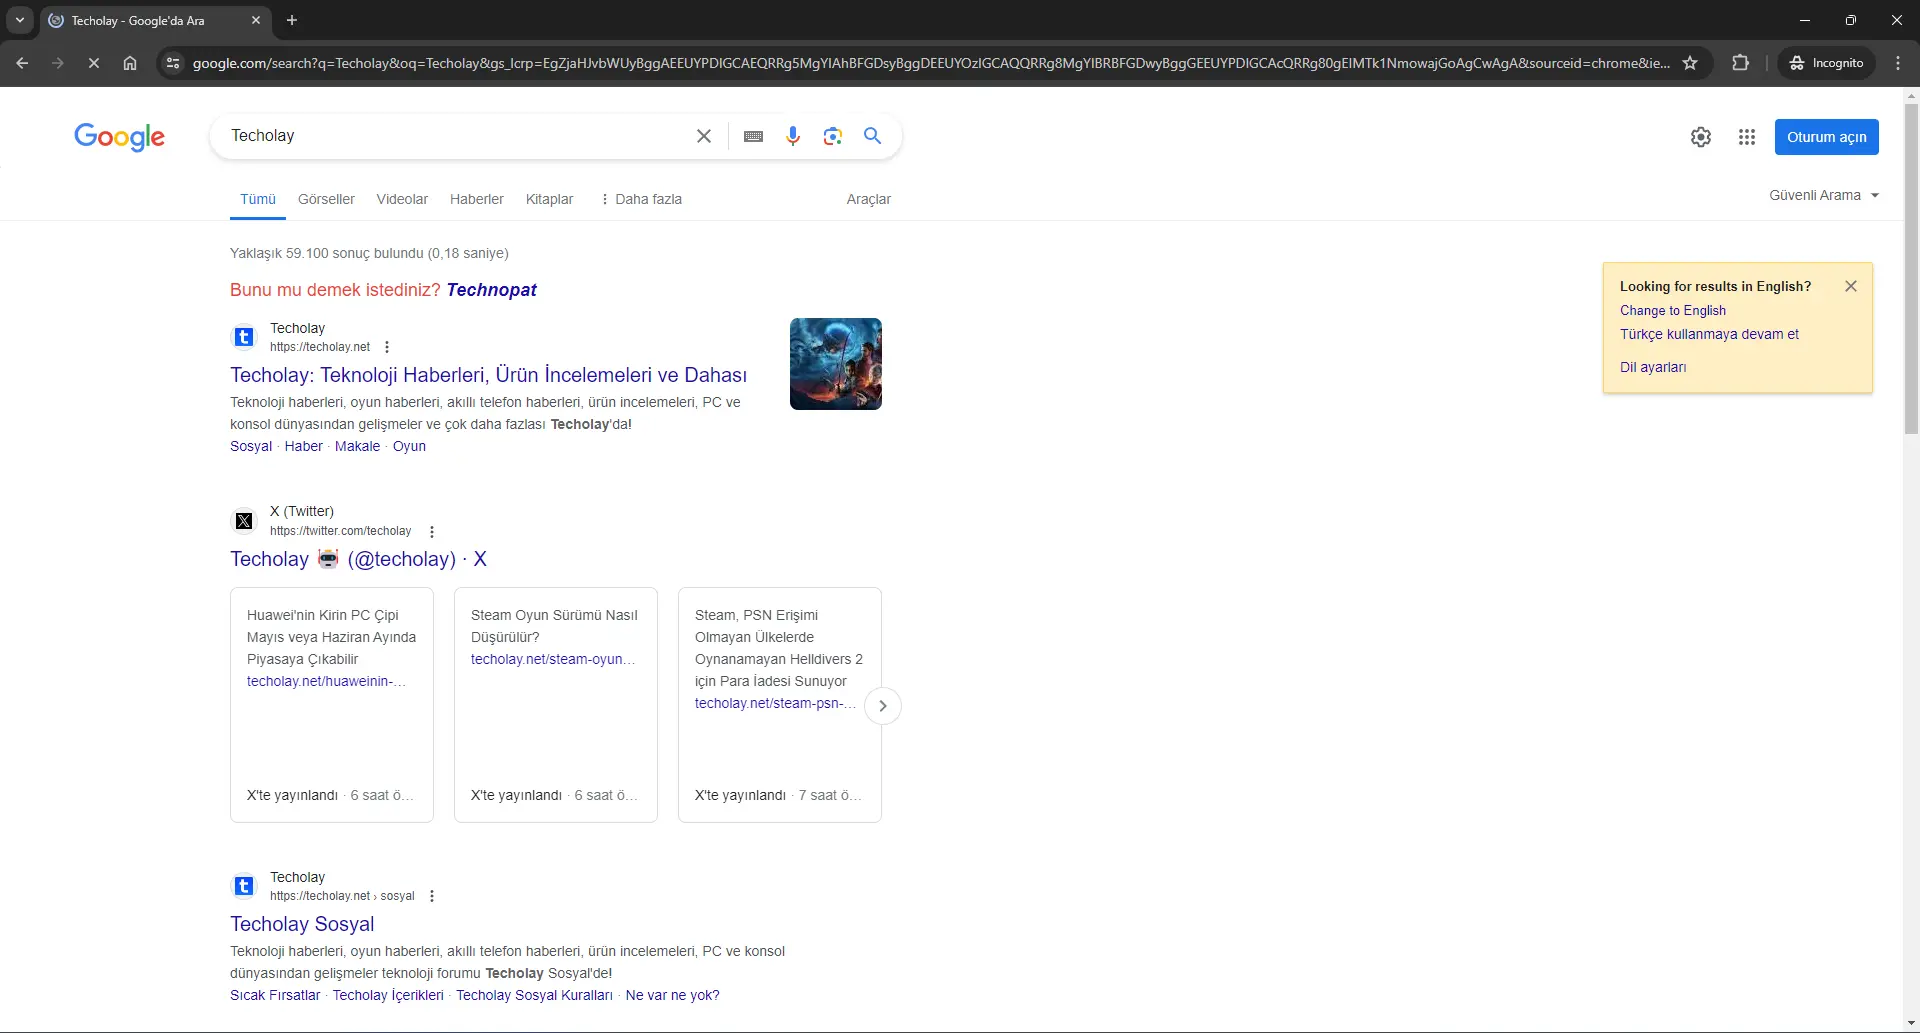Image resolution: width=1920 pixels, height=1033 pixels.
Task: View site information for google.com
Action: (x=173, y=63)
